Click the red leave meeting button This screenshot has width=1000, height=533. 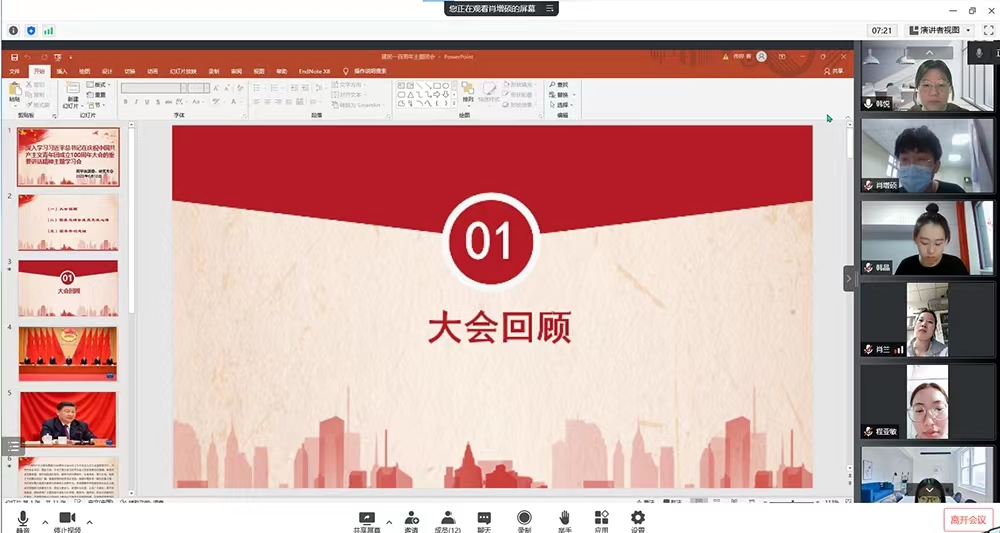coord(967,520)
